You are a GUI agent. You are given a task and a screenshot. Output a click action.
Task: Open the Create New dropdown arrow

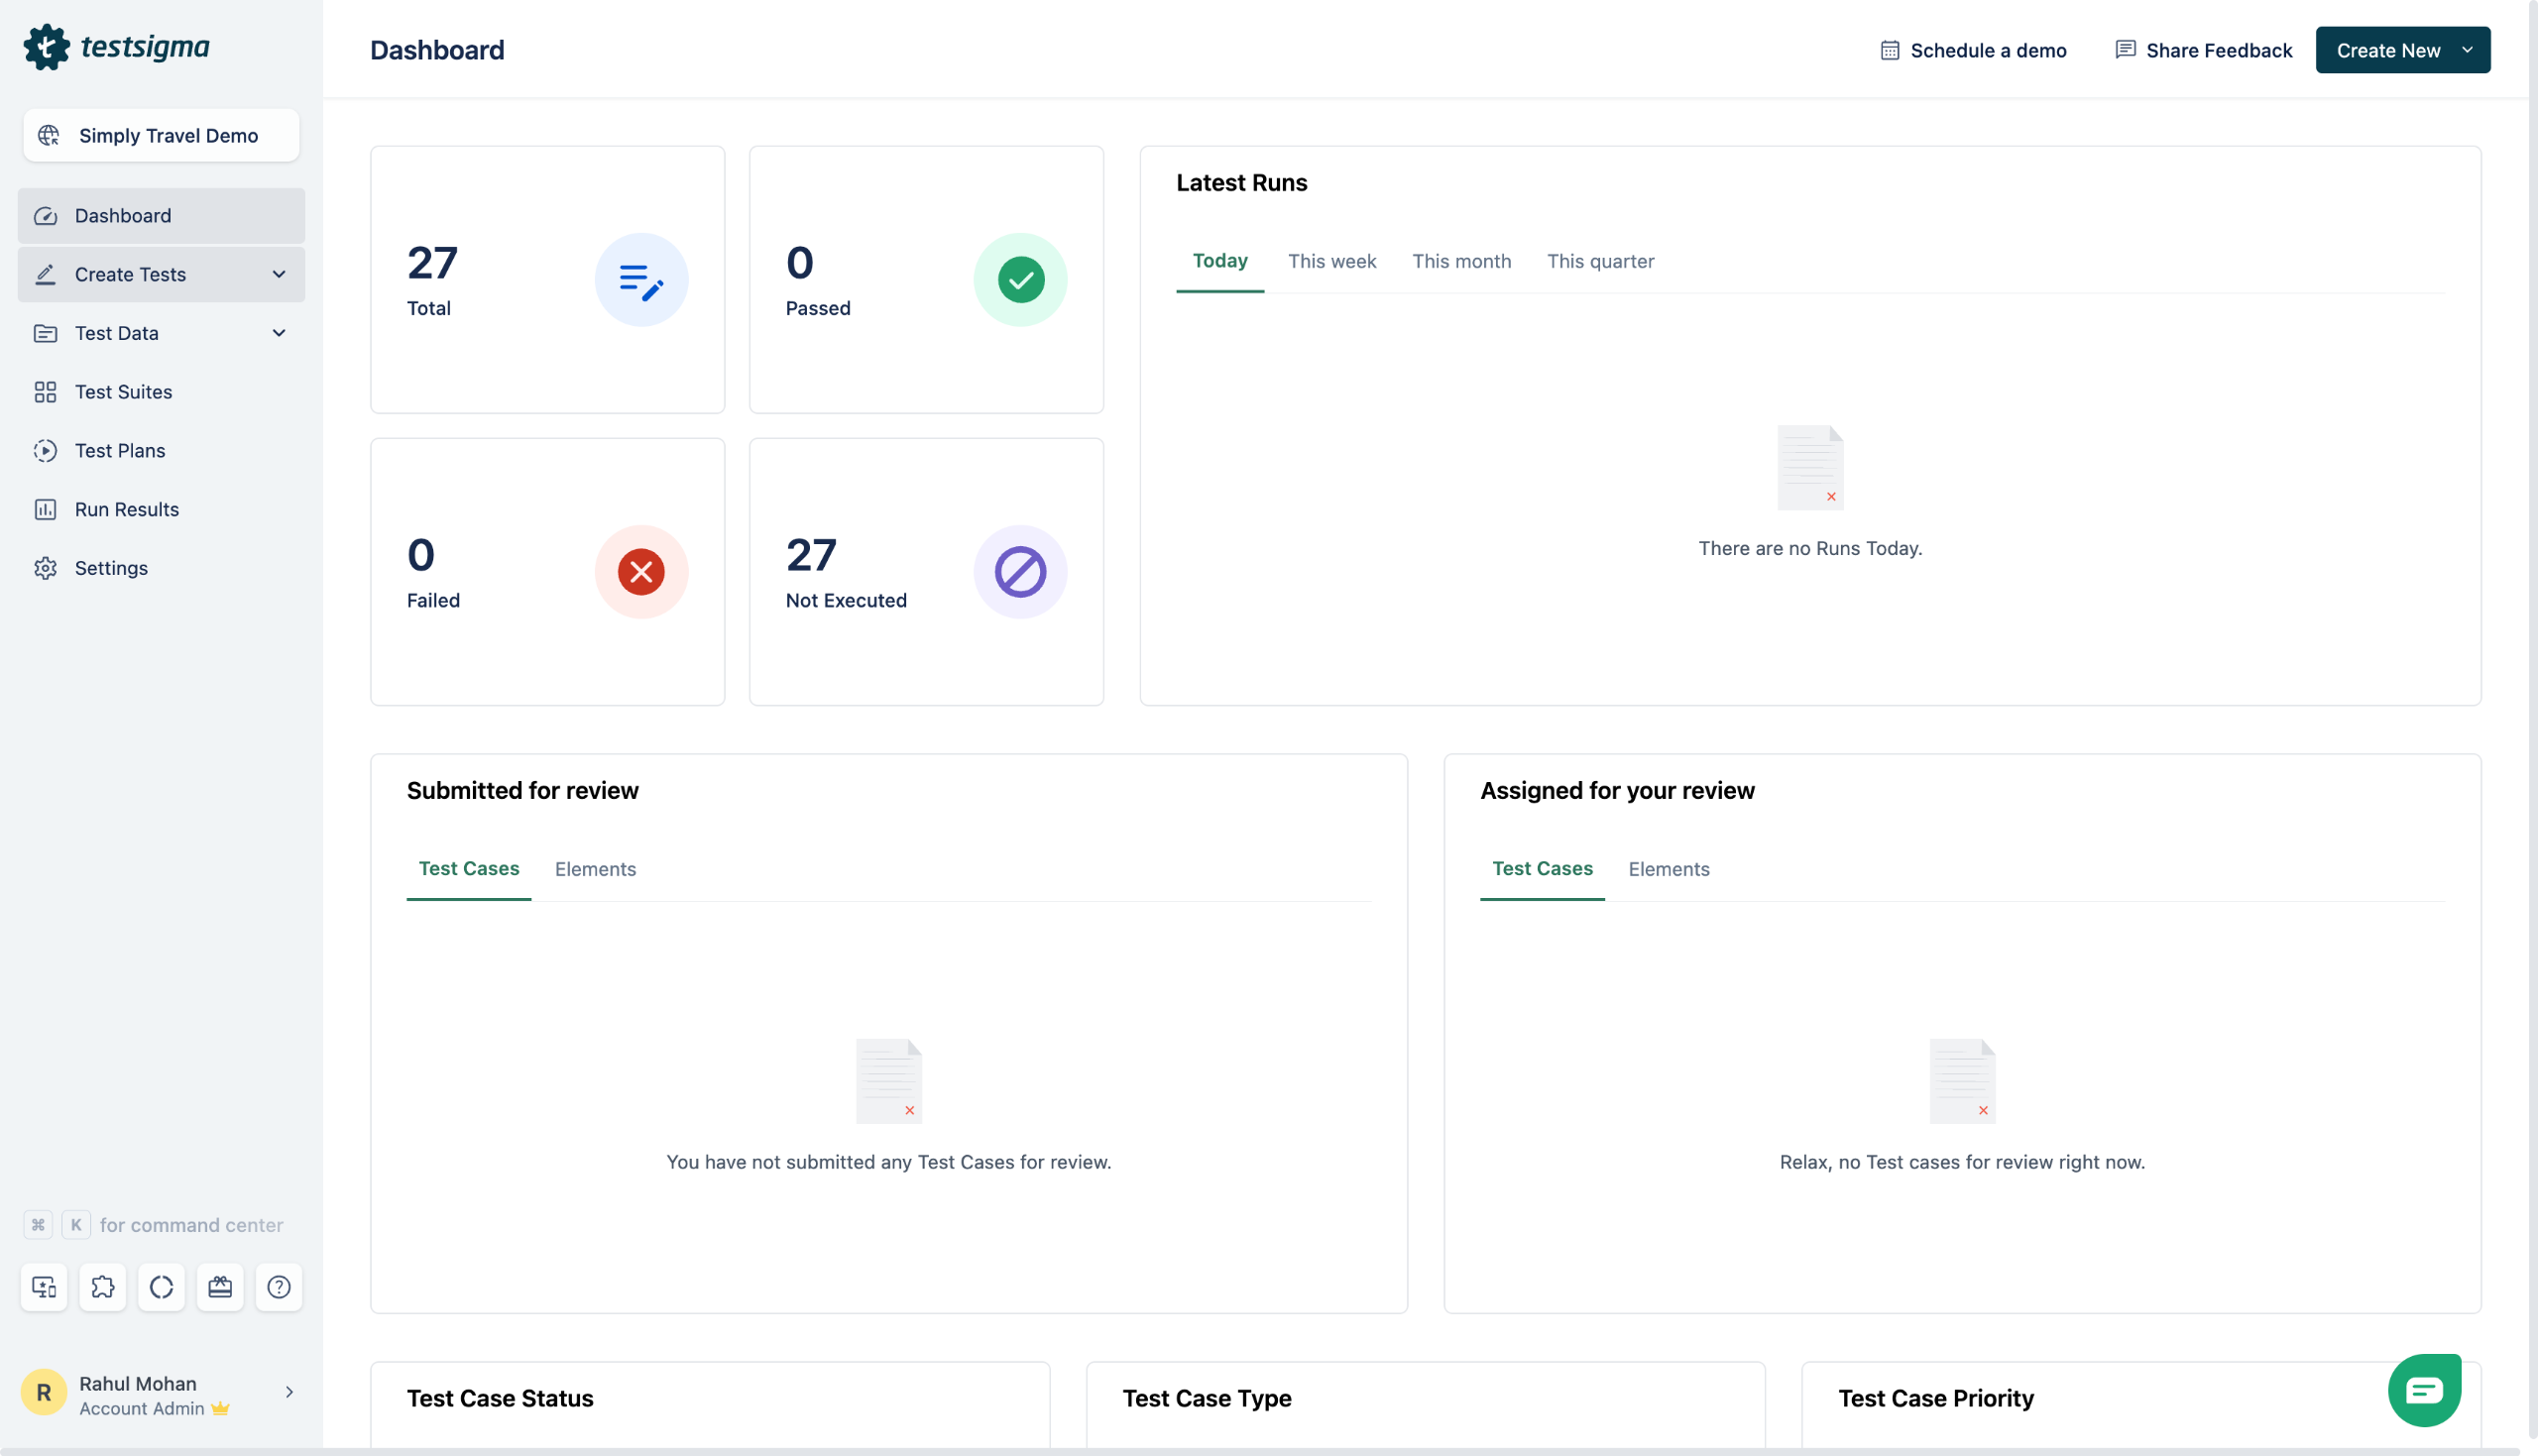[2467, 50]
